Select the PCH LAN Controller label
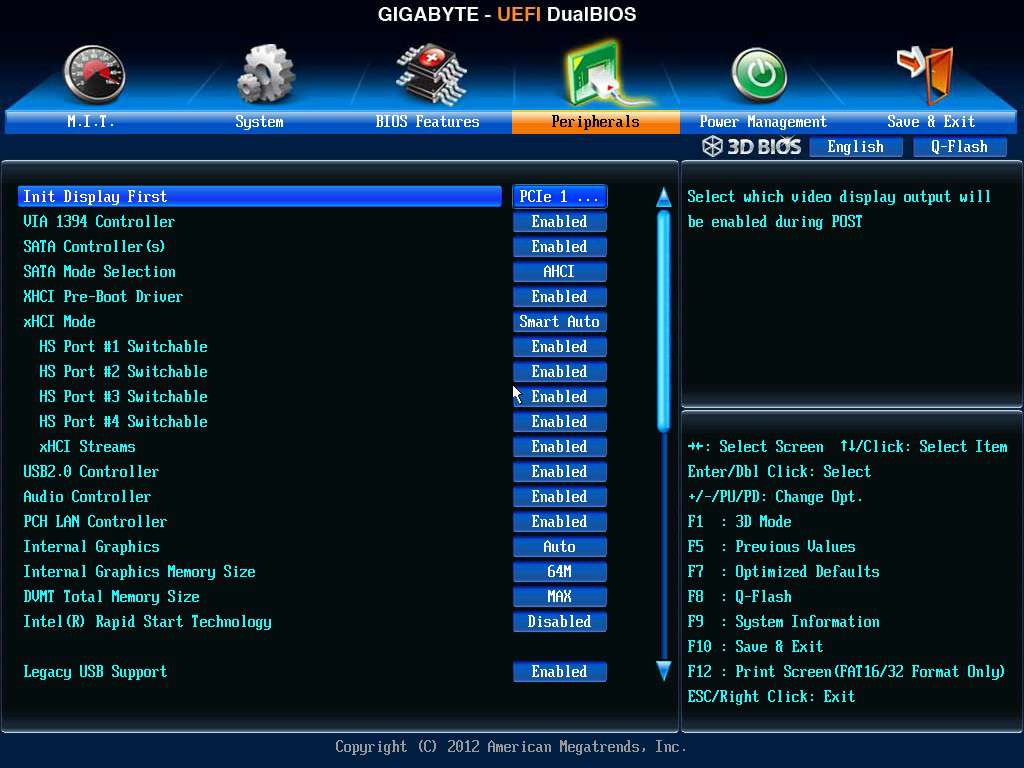The width and height of the screenshot is (1024, 768). click(x=95, y=522)
